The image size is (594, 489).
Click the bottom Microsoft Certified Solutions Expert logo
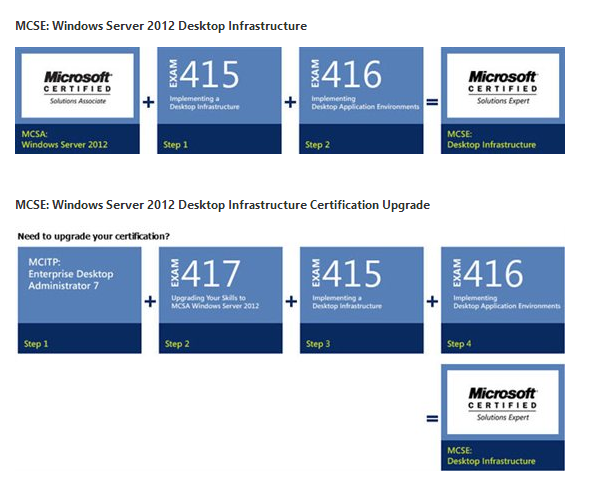pyautogui.click(x=503, y=402)
